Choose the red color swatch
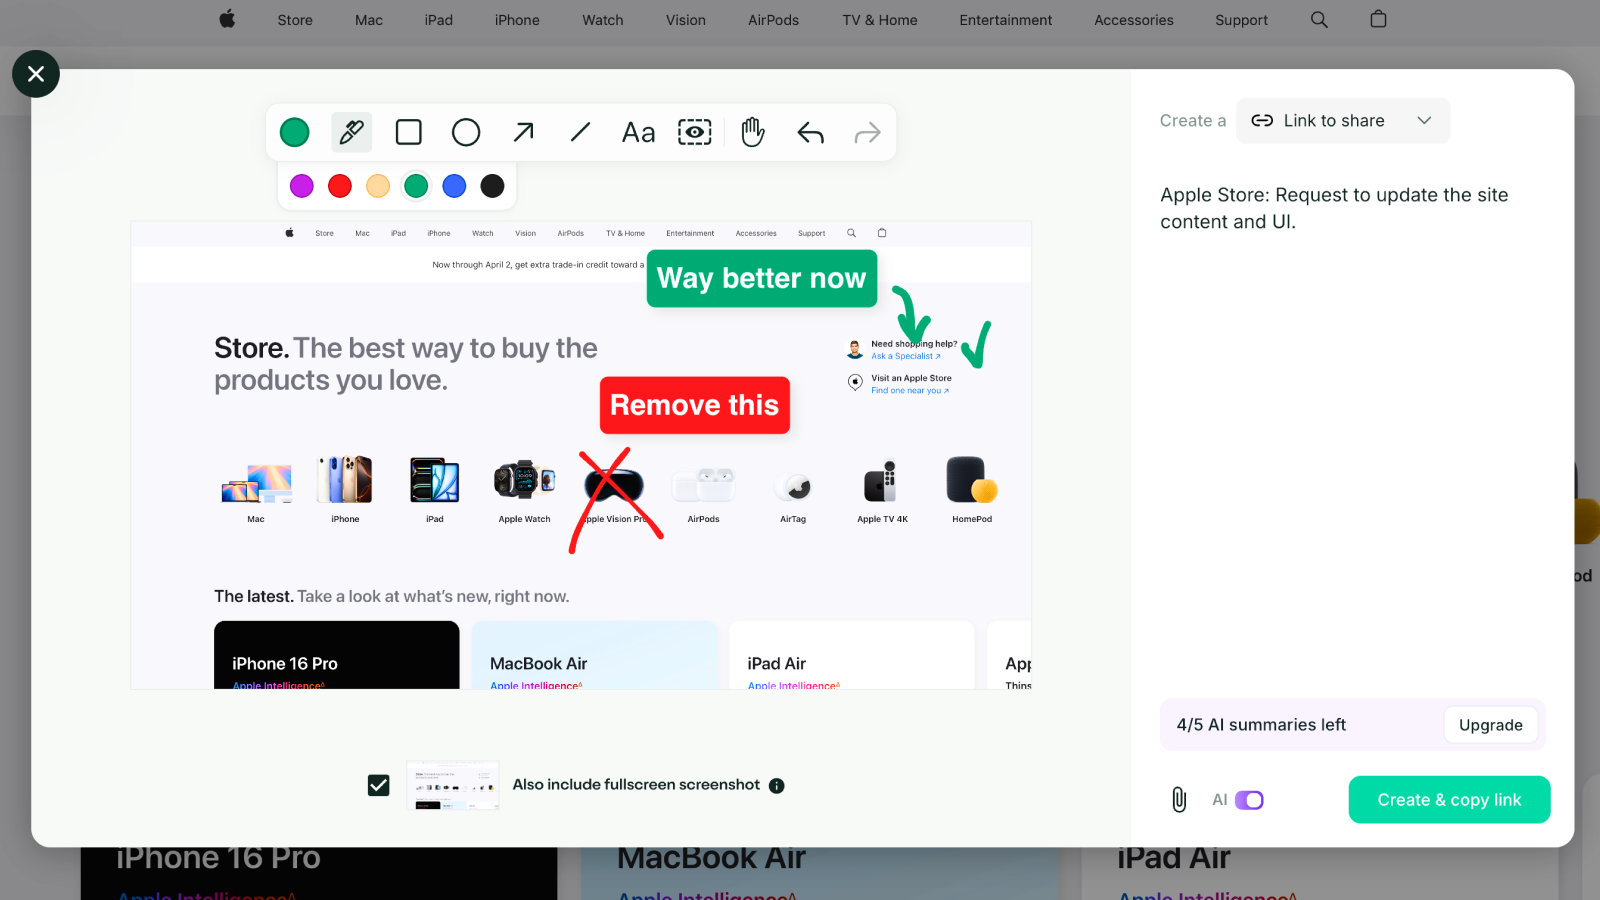 click(340, 186)
